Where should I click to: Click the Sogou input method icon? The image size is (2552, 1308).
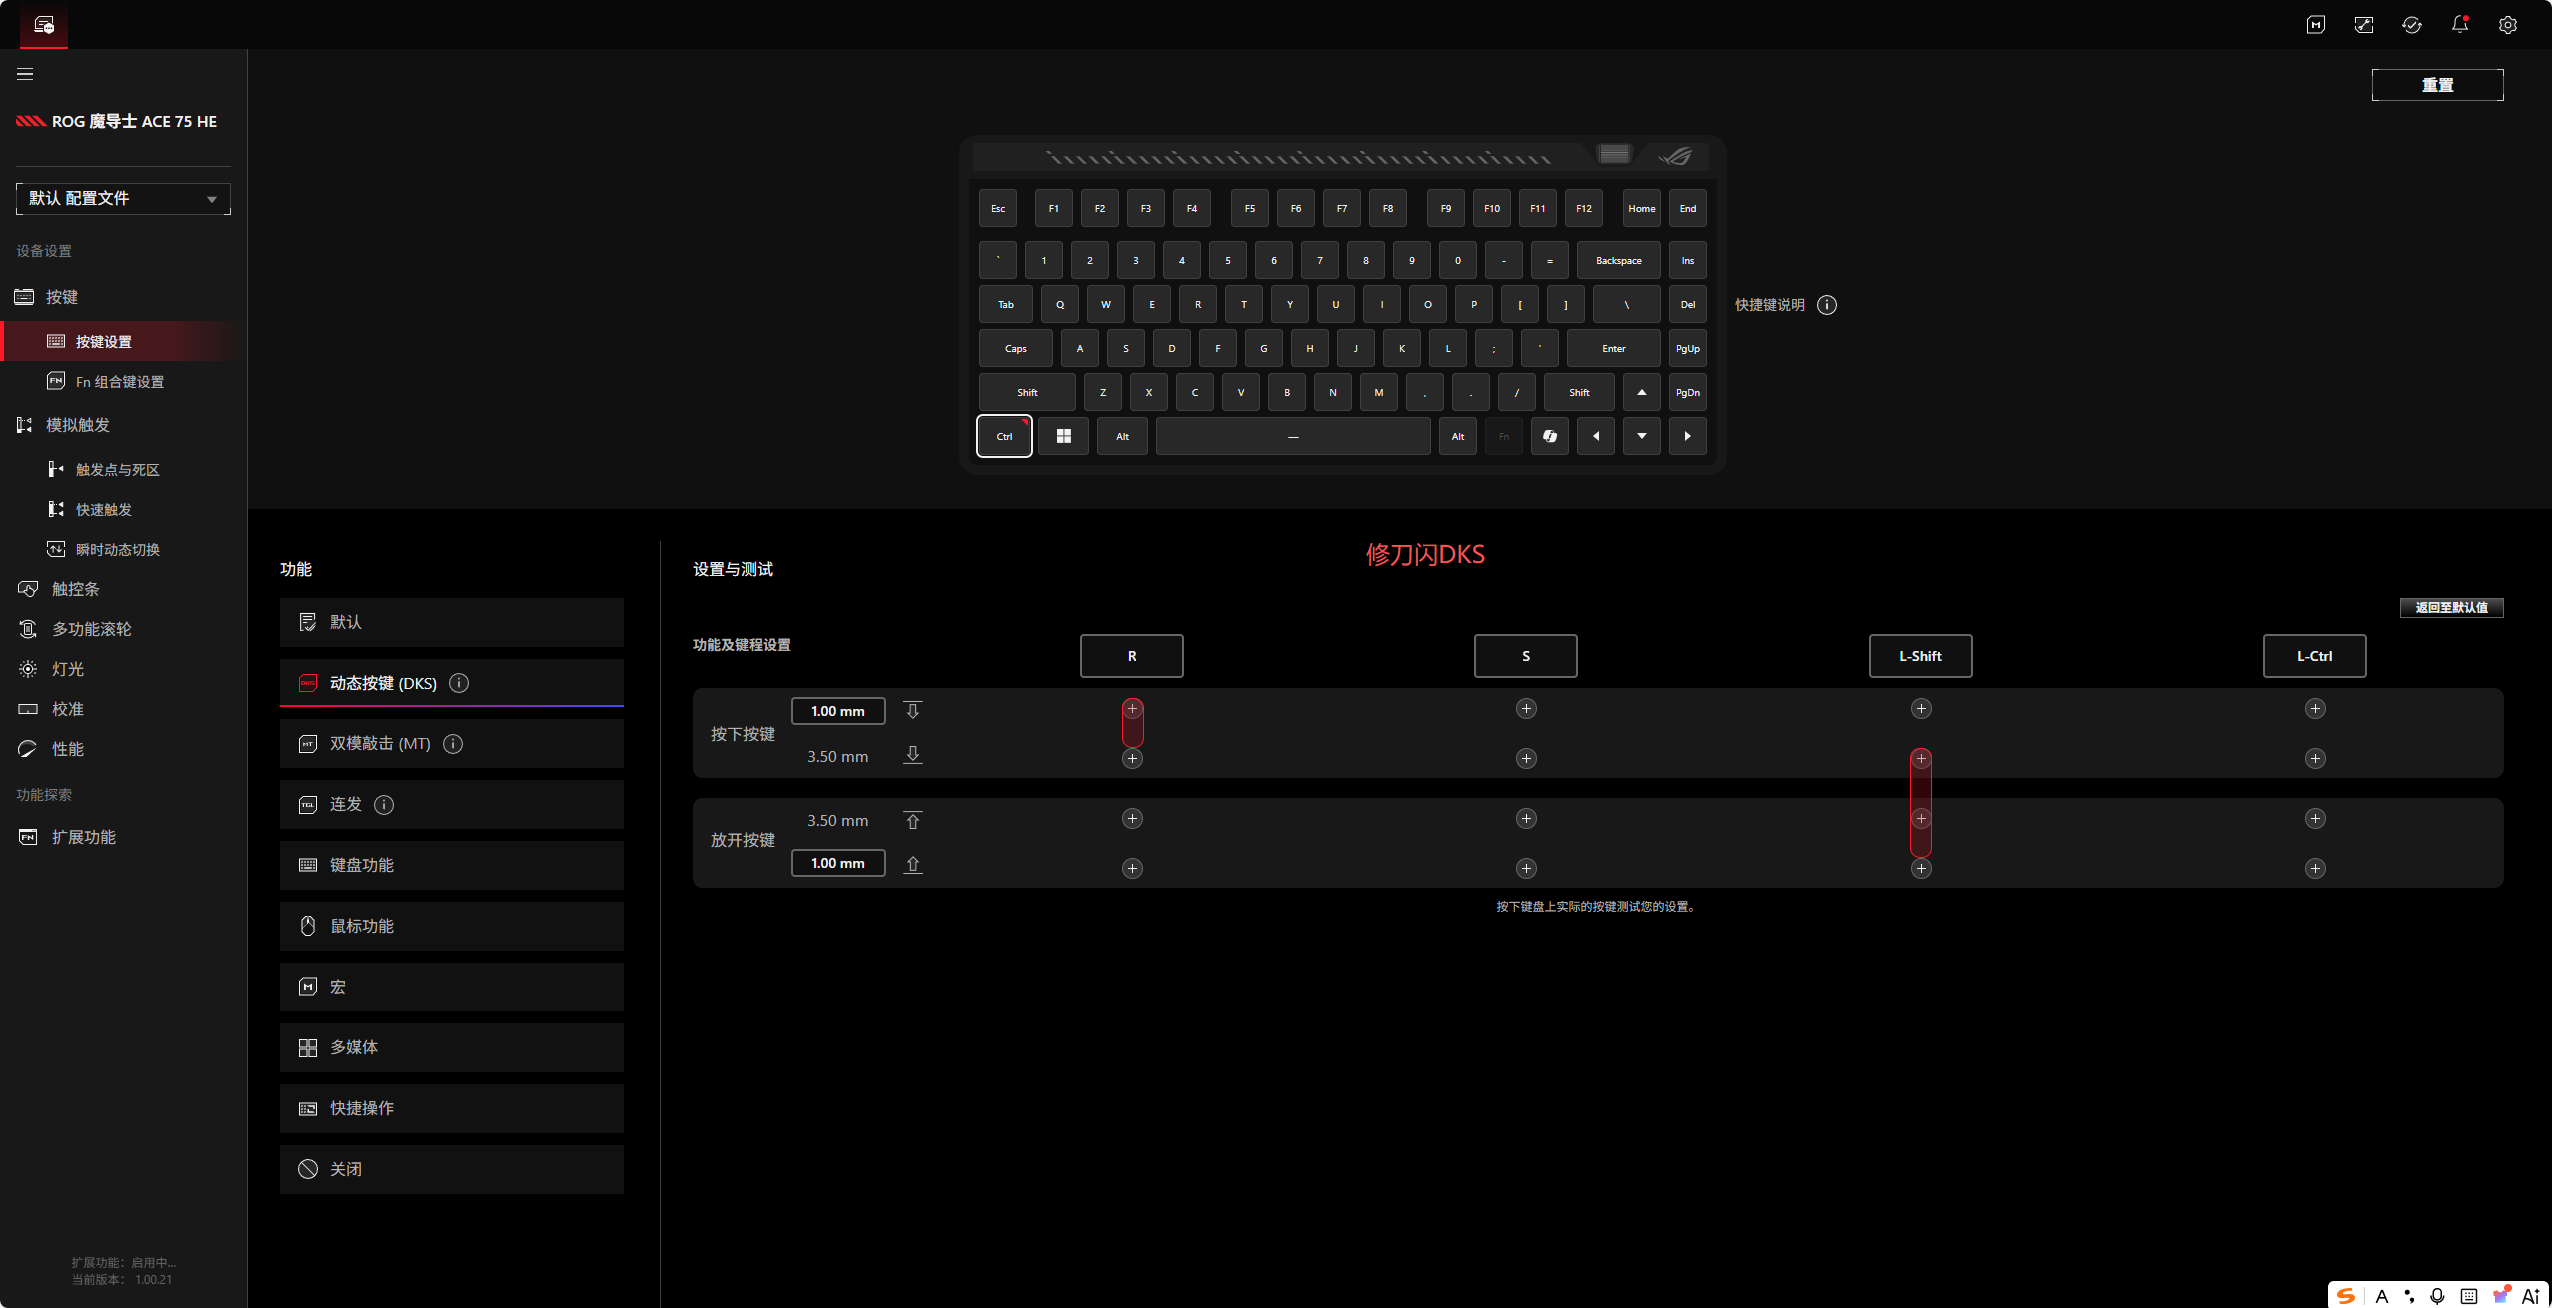coord(2347,1296)
